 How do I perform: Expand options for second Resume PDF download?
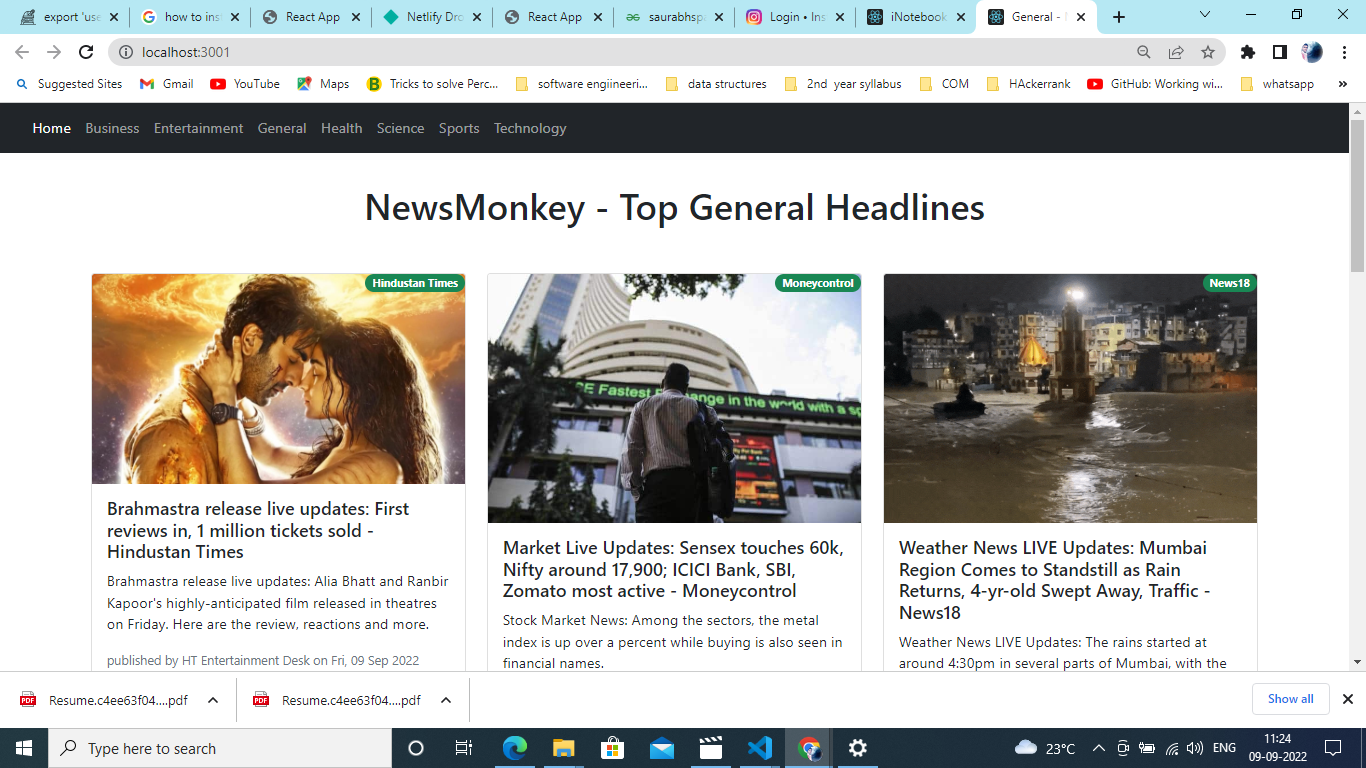[446, 700]
